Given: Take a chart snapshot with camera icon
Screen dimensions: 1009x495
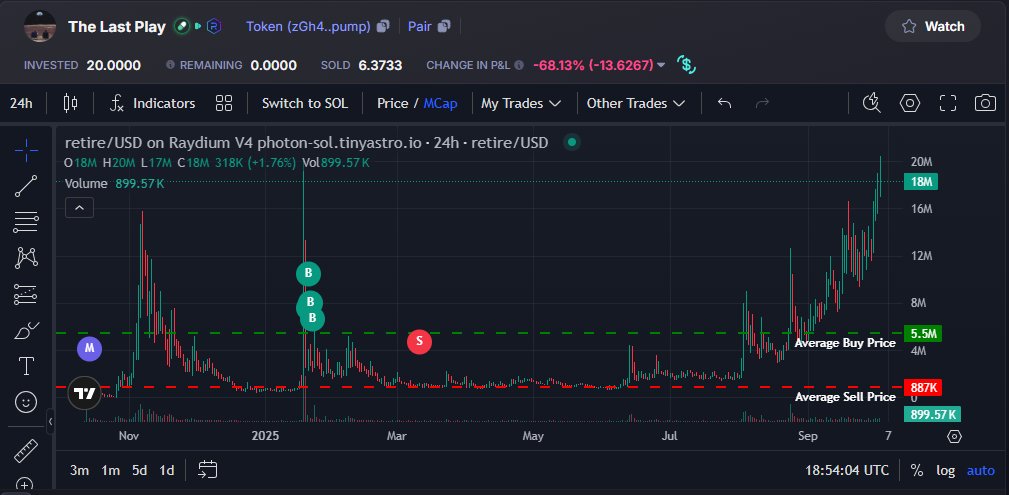Looking at the screenshot, I should pyautogui.click(x=985, y=103).
